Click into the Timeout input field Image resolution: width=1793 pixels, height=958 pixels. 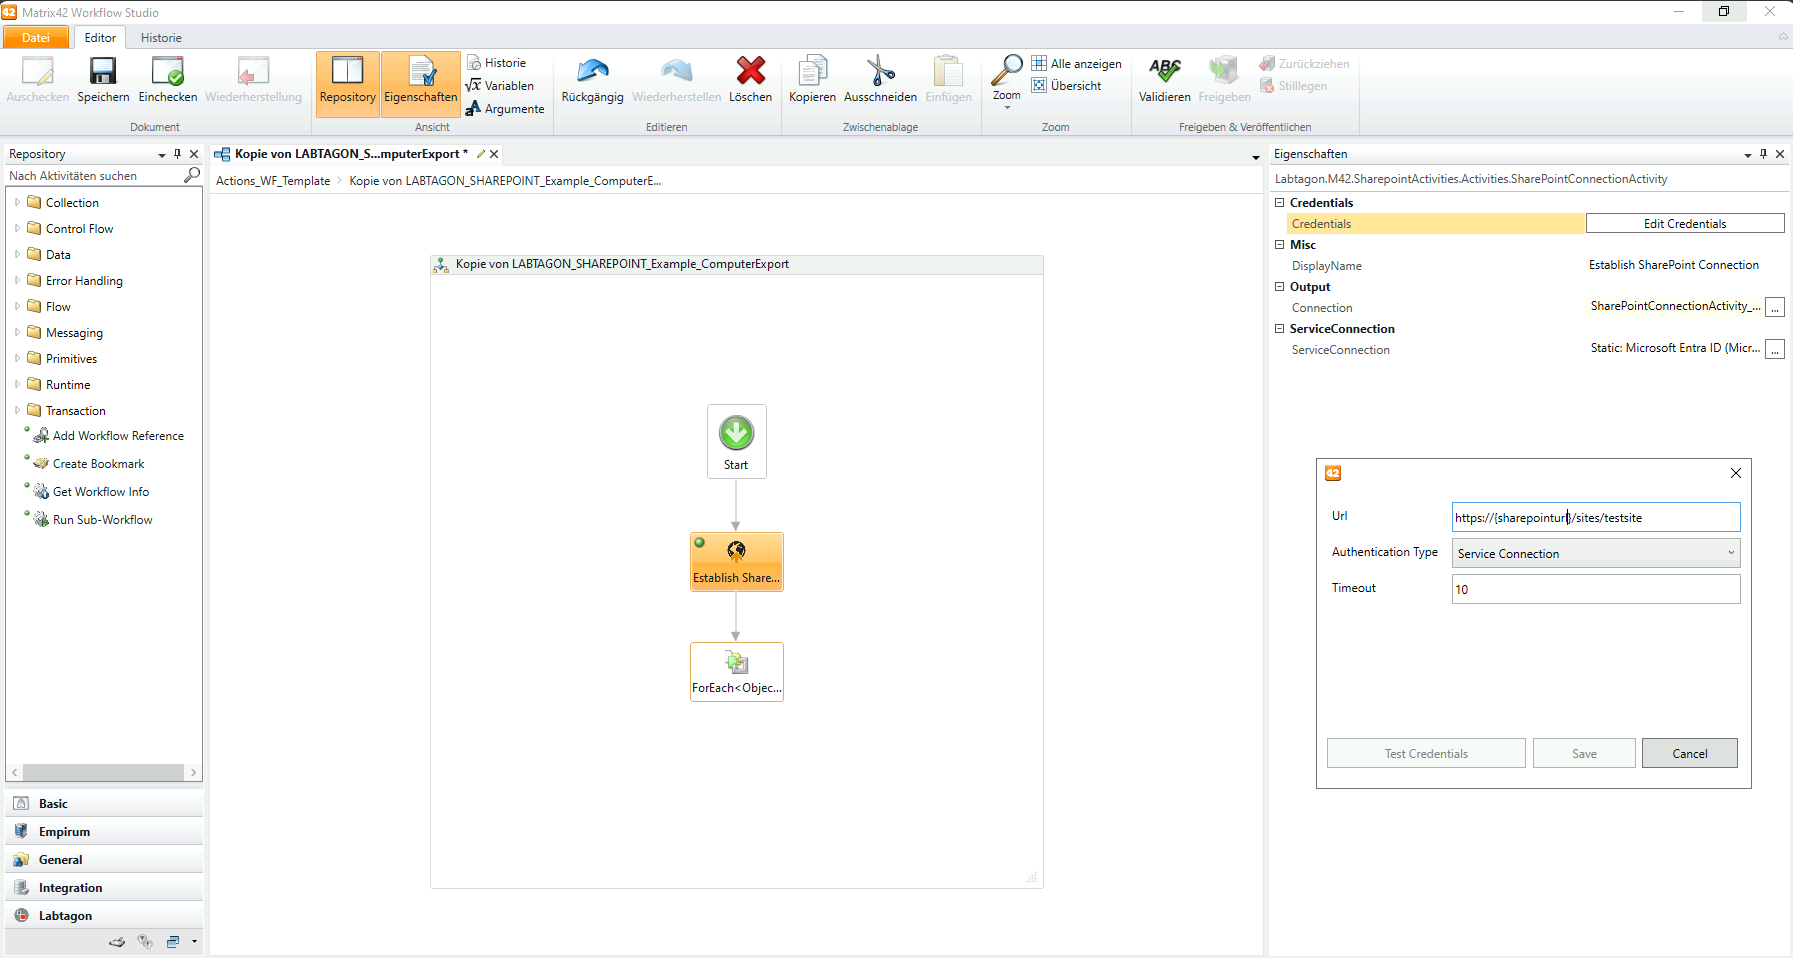click(1595, 590)
